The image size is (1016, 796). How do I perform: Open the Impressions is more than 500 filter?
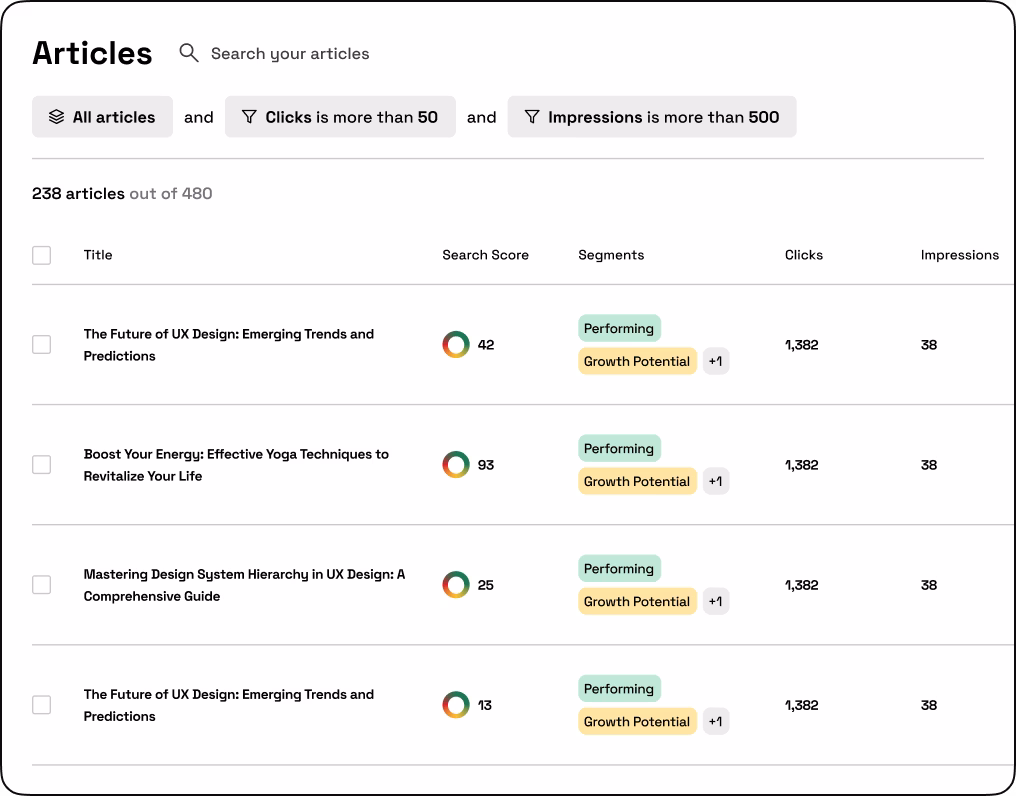tap(652, 117)
